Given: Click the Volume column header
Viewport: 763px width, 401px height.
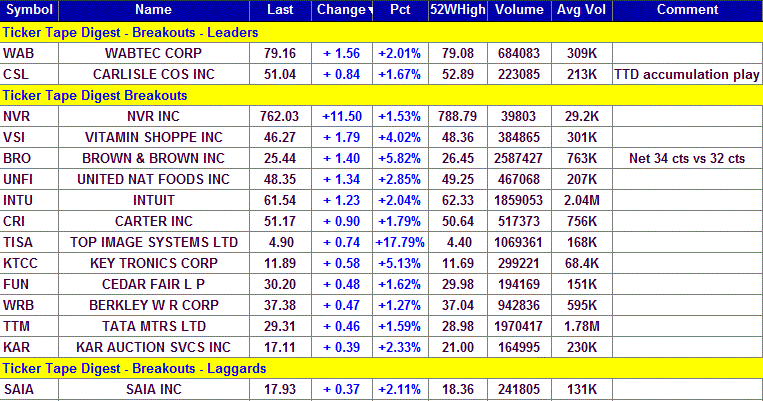Looking at the screenshot, I should [x=519, y=10].
